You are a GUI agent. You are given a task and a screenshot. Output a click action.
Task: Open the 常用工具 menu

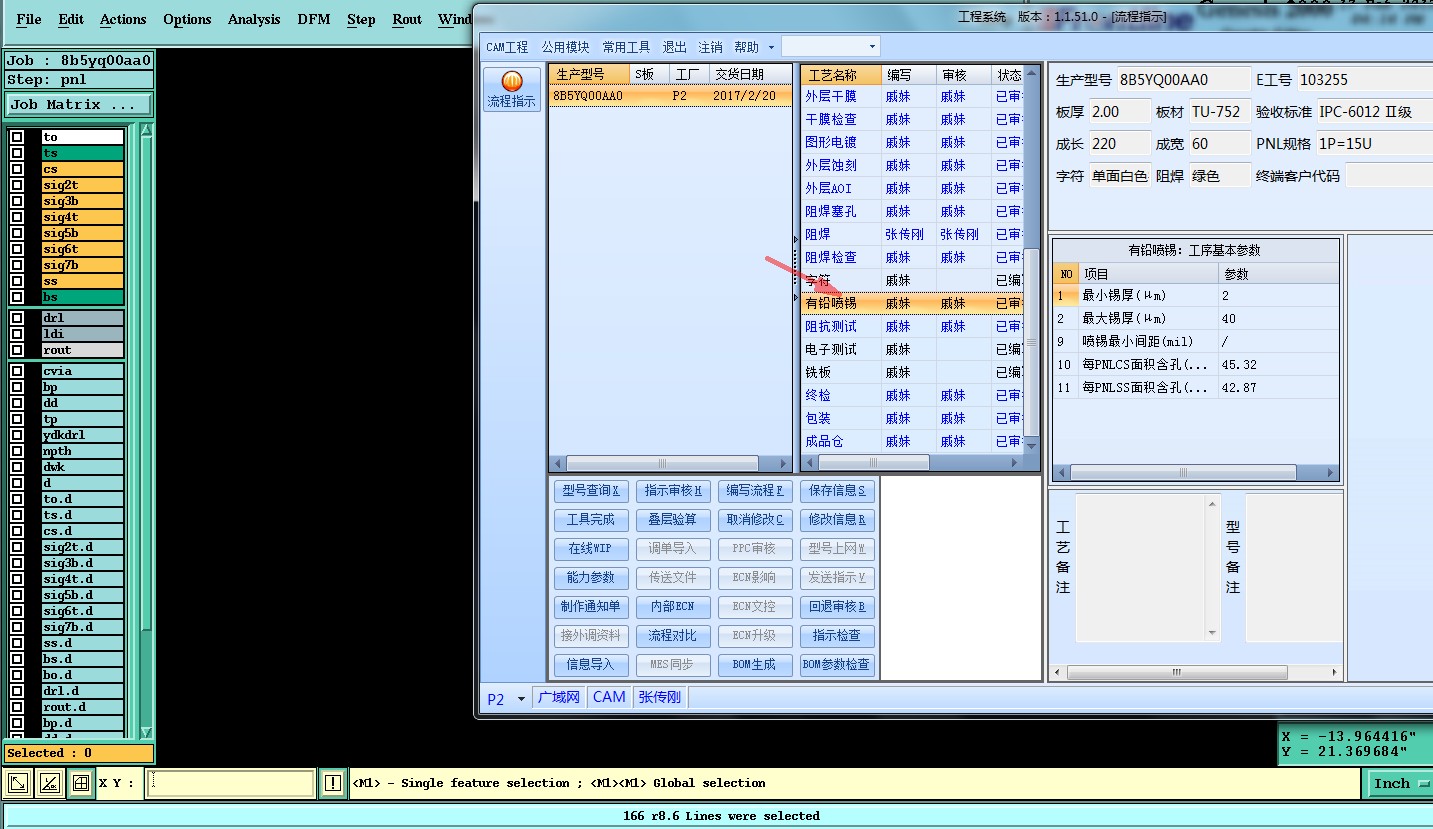point(626,47)
